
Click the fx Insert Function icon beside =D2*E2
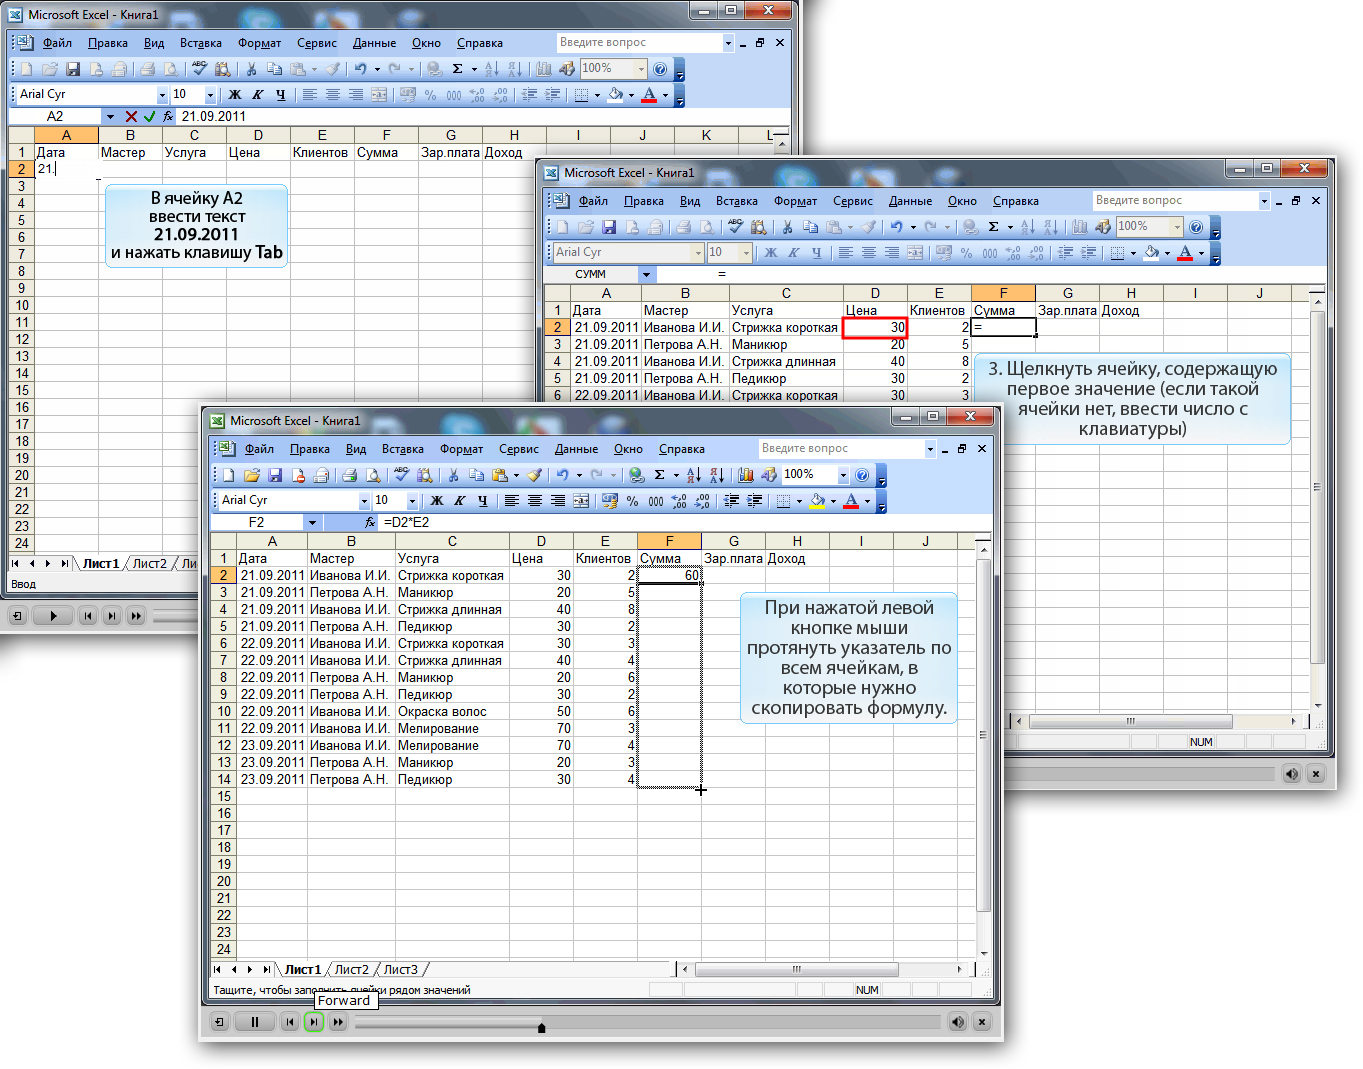pos(370,522)
